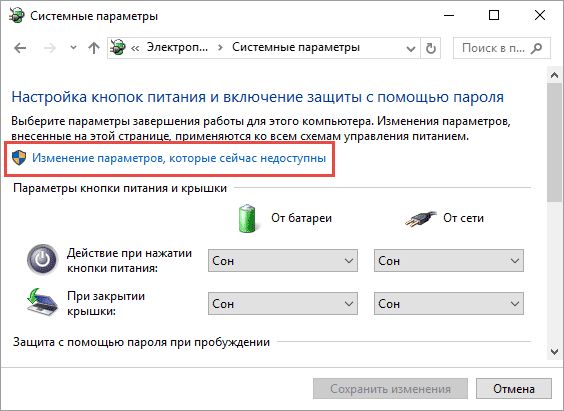Click the 'От сети' column label
This screenshot has height=411, width=564.
(463, 218)
